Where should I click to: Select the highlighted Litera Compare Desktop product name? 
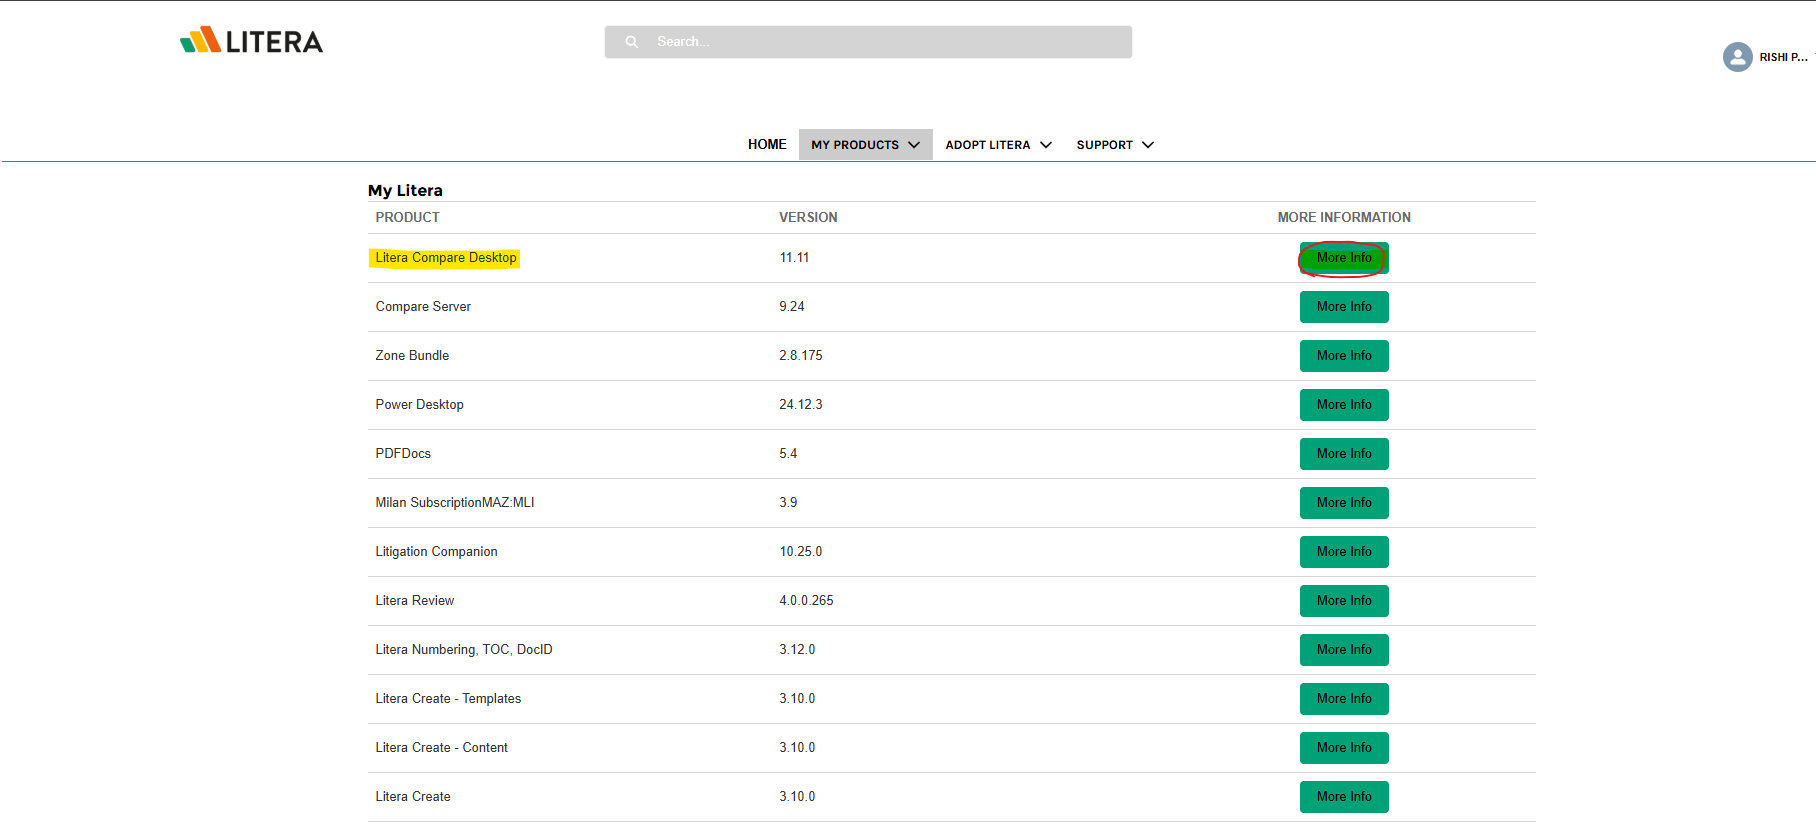click(446, 258)
